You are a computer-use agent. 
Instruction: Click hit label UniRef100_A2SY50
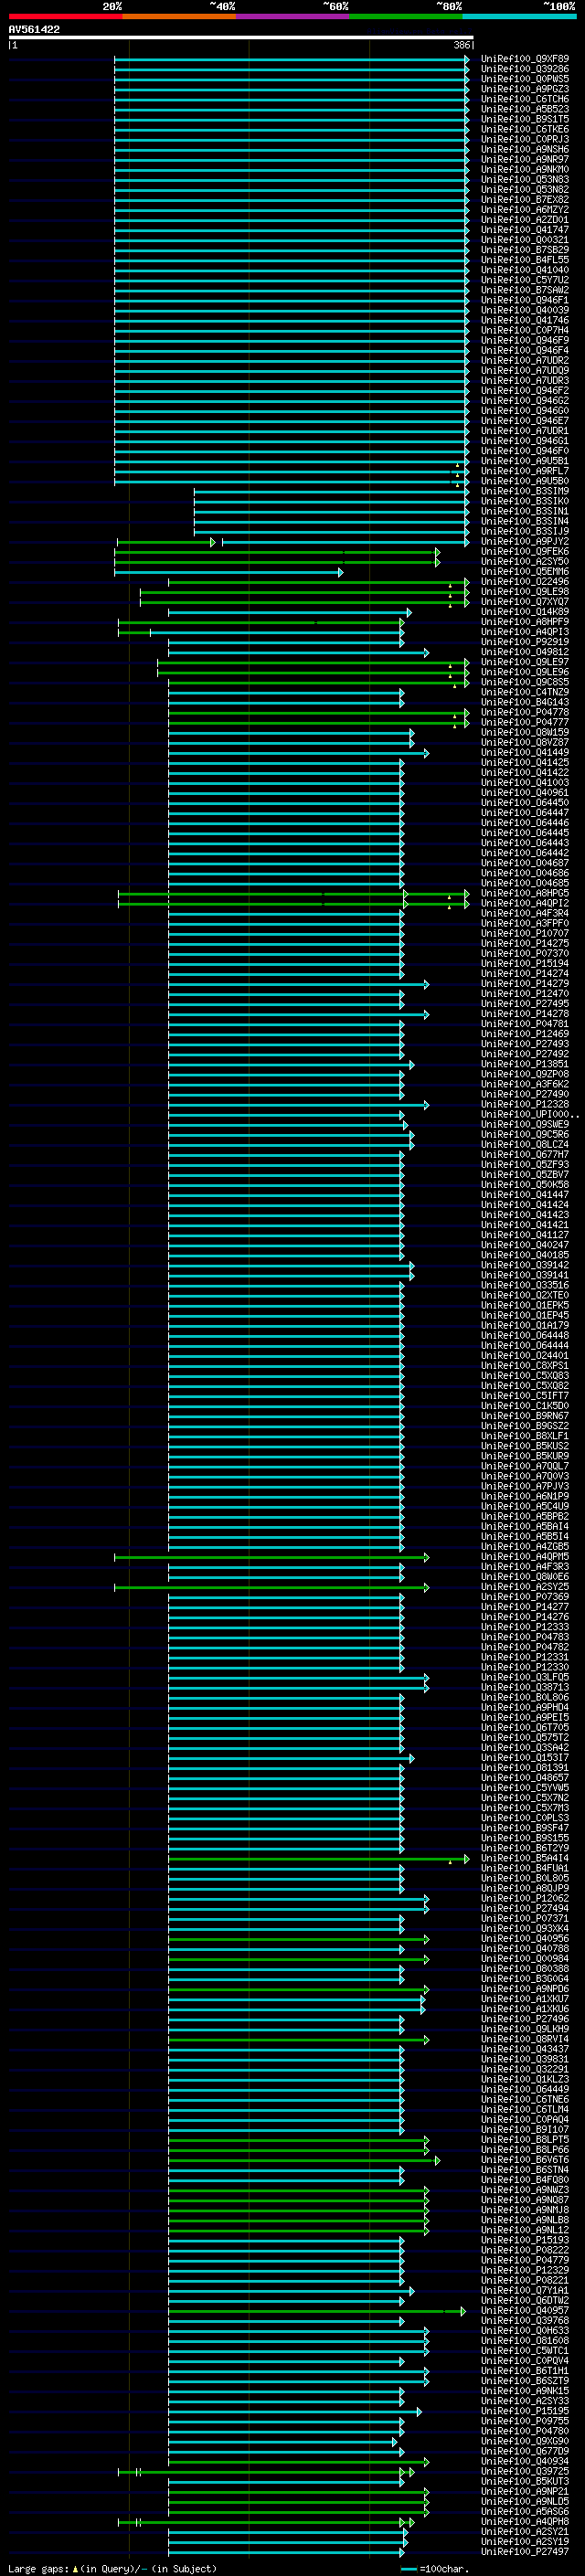point(525,561)
